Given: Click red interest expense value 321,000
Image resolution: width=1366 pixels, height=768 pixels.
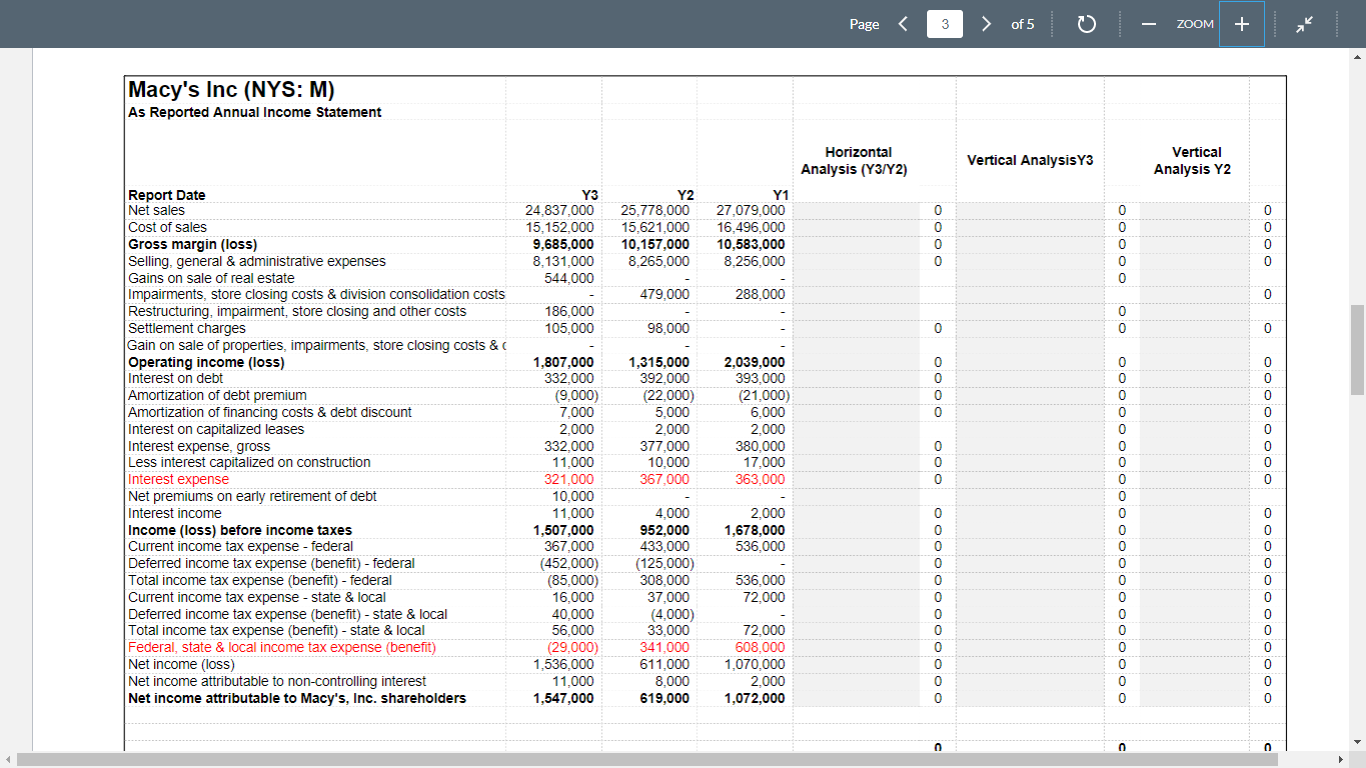Looking at the screenshot, I should click(568, 479).
